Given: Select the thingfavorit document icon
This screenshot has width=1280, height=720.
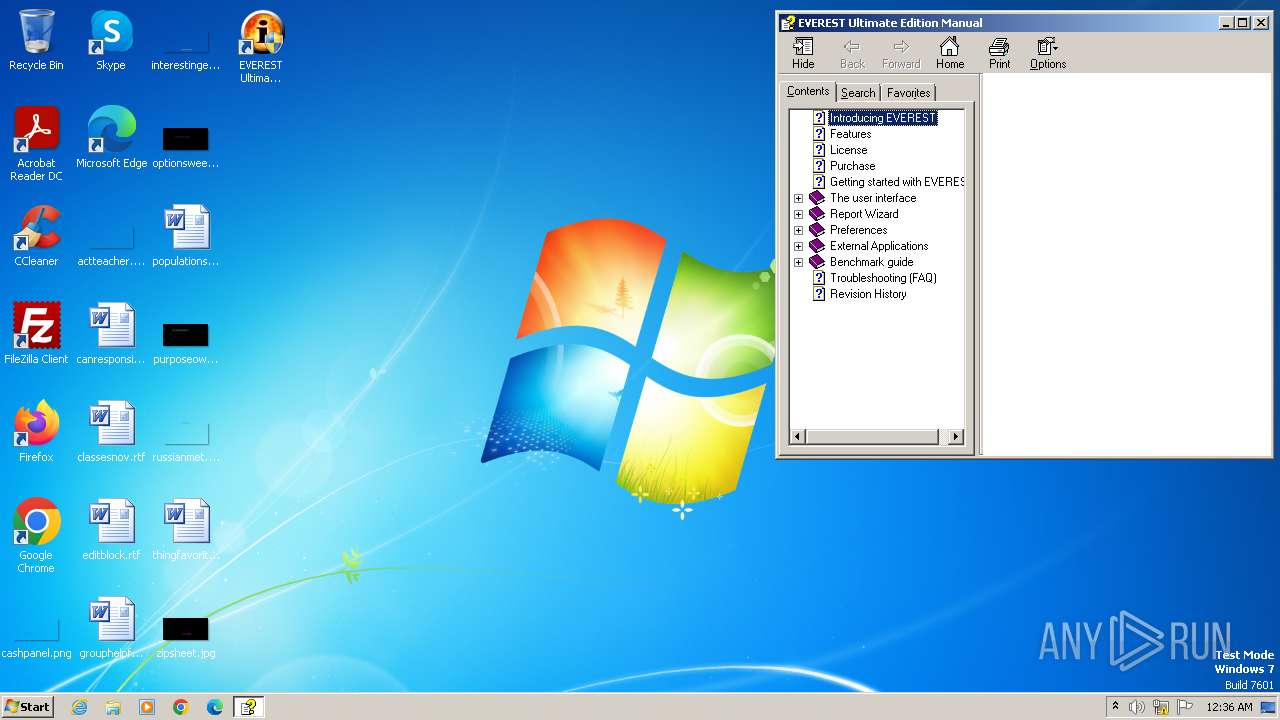Looking at the screenshot, I should coord(186,531).
